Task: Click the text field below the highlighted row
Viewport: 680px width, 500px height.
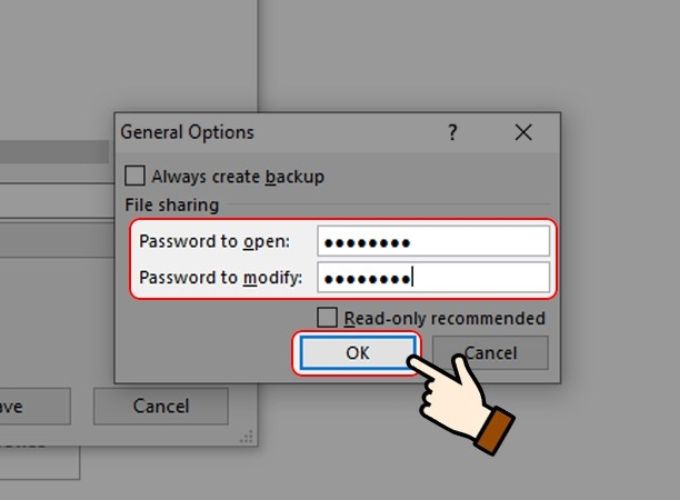Action: [57, 200]
